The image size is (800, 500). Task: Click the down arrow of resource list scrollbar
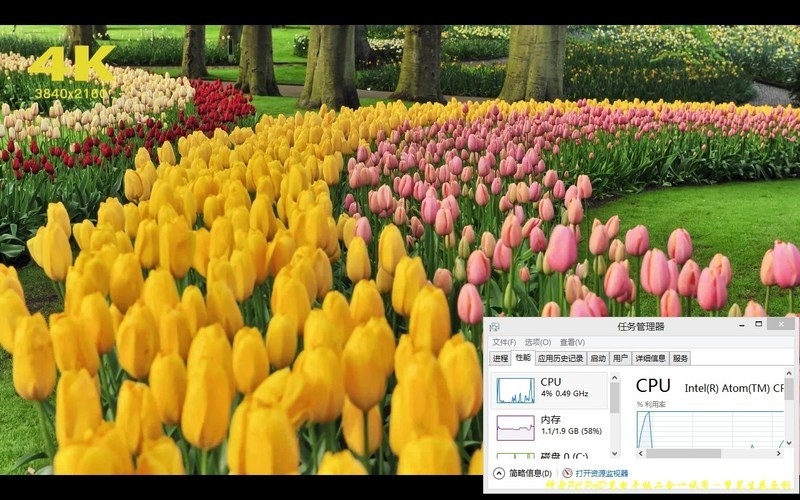[615, 454]
